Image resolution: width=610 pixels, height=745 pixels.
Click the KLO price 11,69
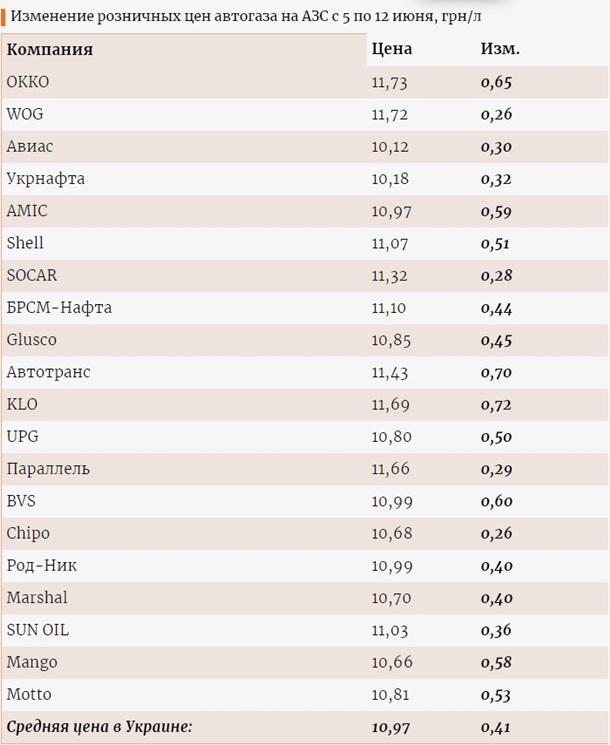390,404
